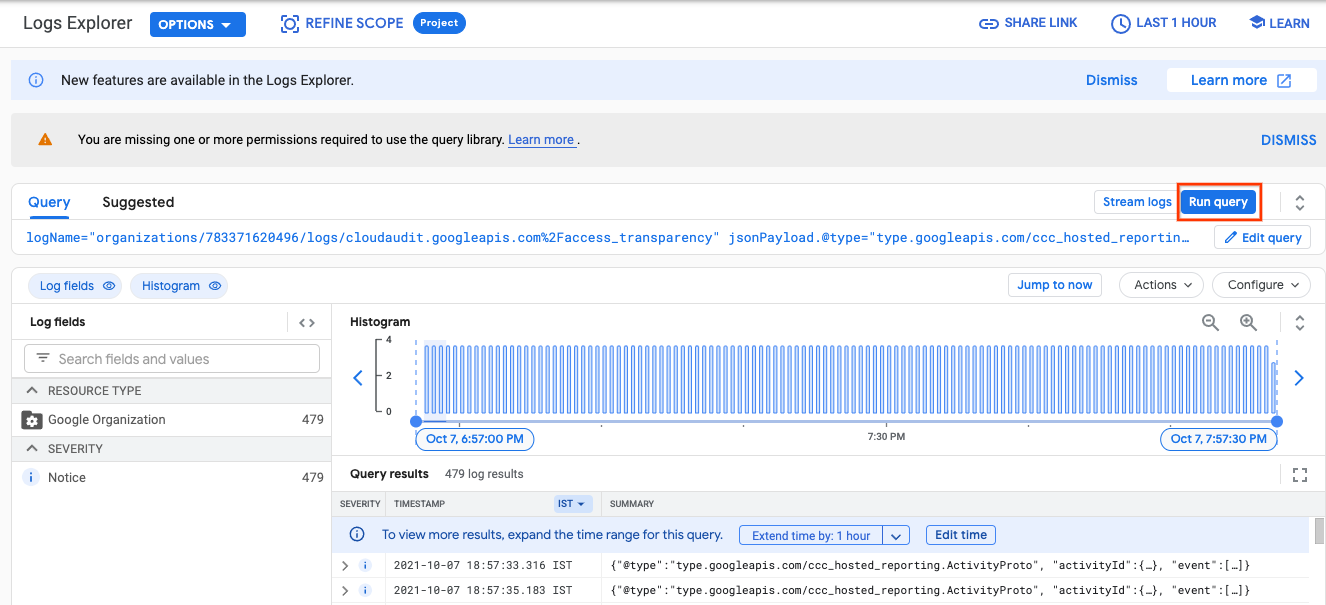Click the histogram left arrow to go earlier
The height and width of the screenshot is (605, 1326).
click(x=358, y=378)
